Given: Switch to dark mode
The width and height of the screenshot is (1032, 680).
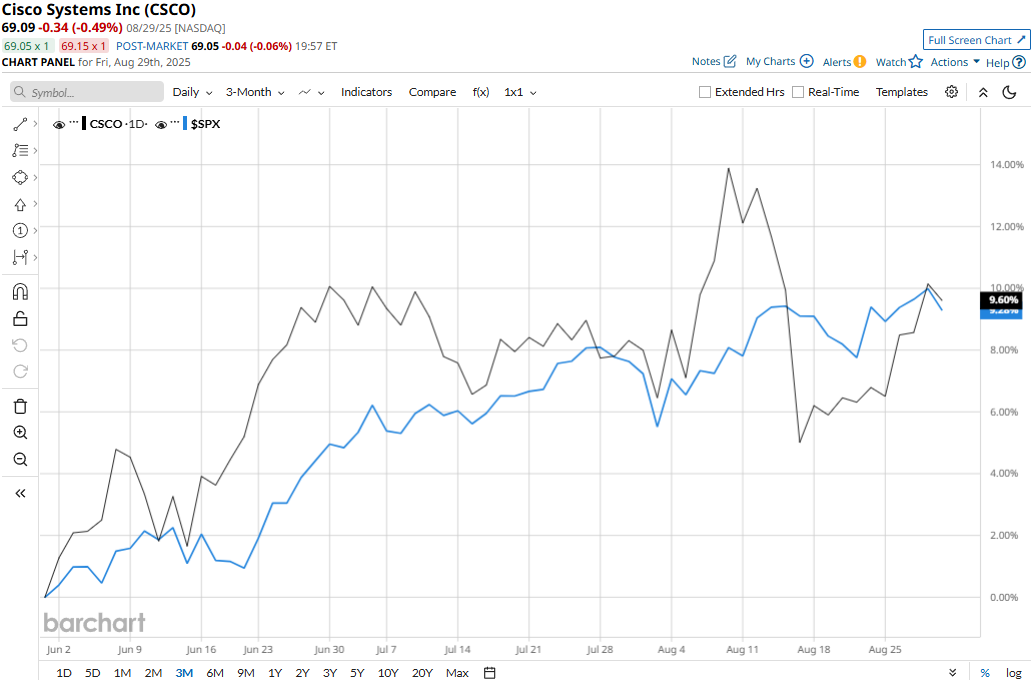Looking at the screenshot, I should [1009, 92].
